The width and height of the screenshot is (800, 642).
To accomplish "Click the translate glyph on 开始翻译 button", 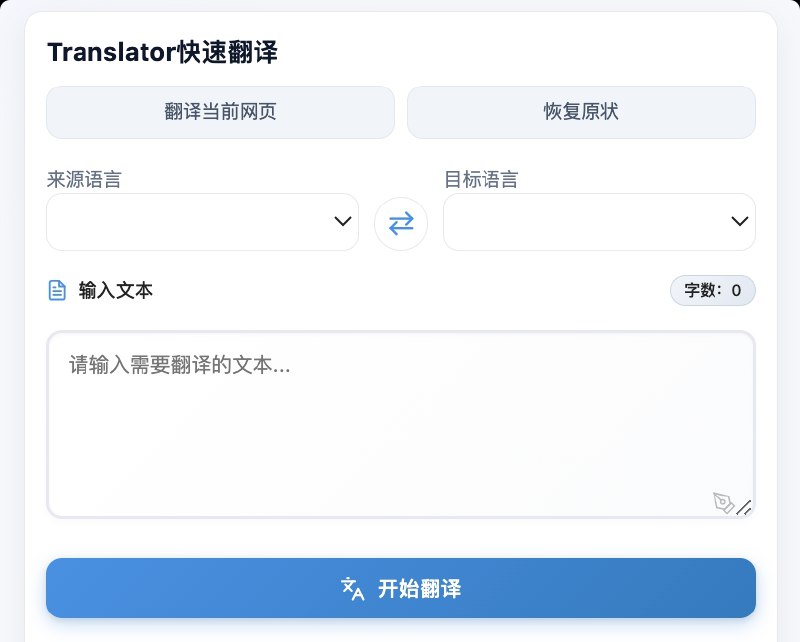I will tap(352, 588).
